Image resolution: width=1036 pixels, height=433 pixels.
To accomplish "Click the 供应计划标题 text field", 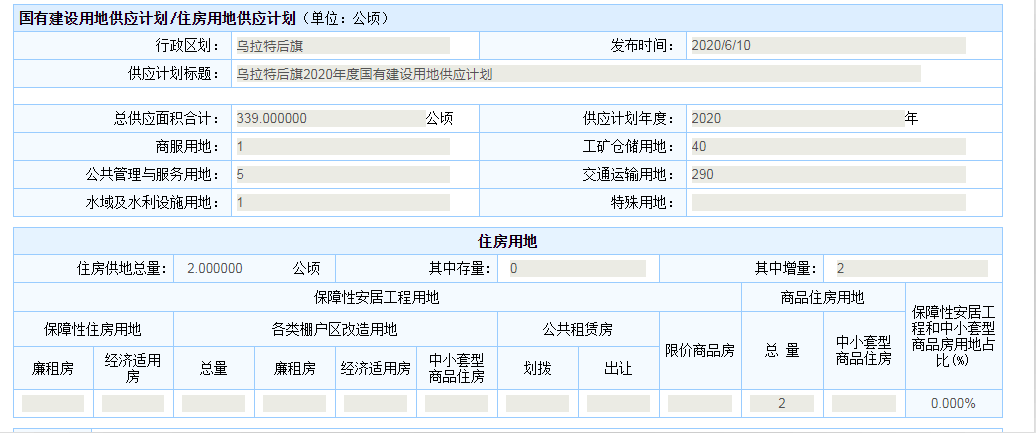I will pos(576,74).
